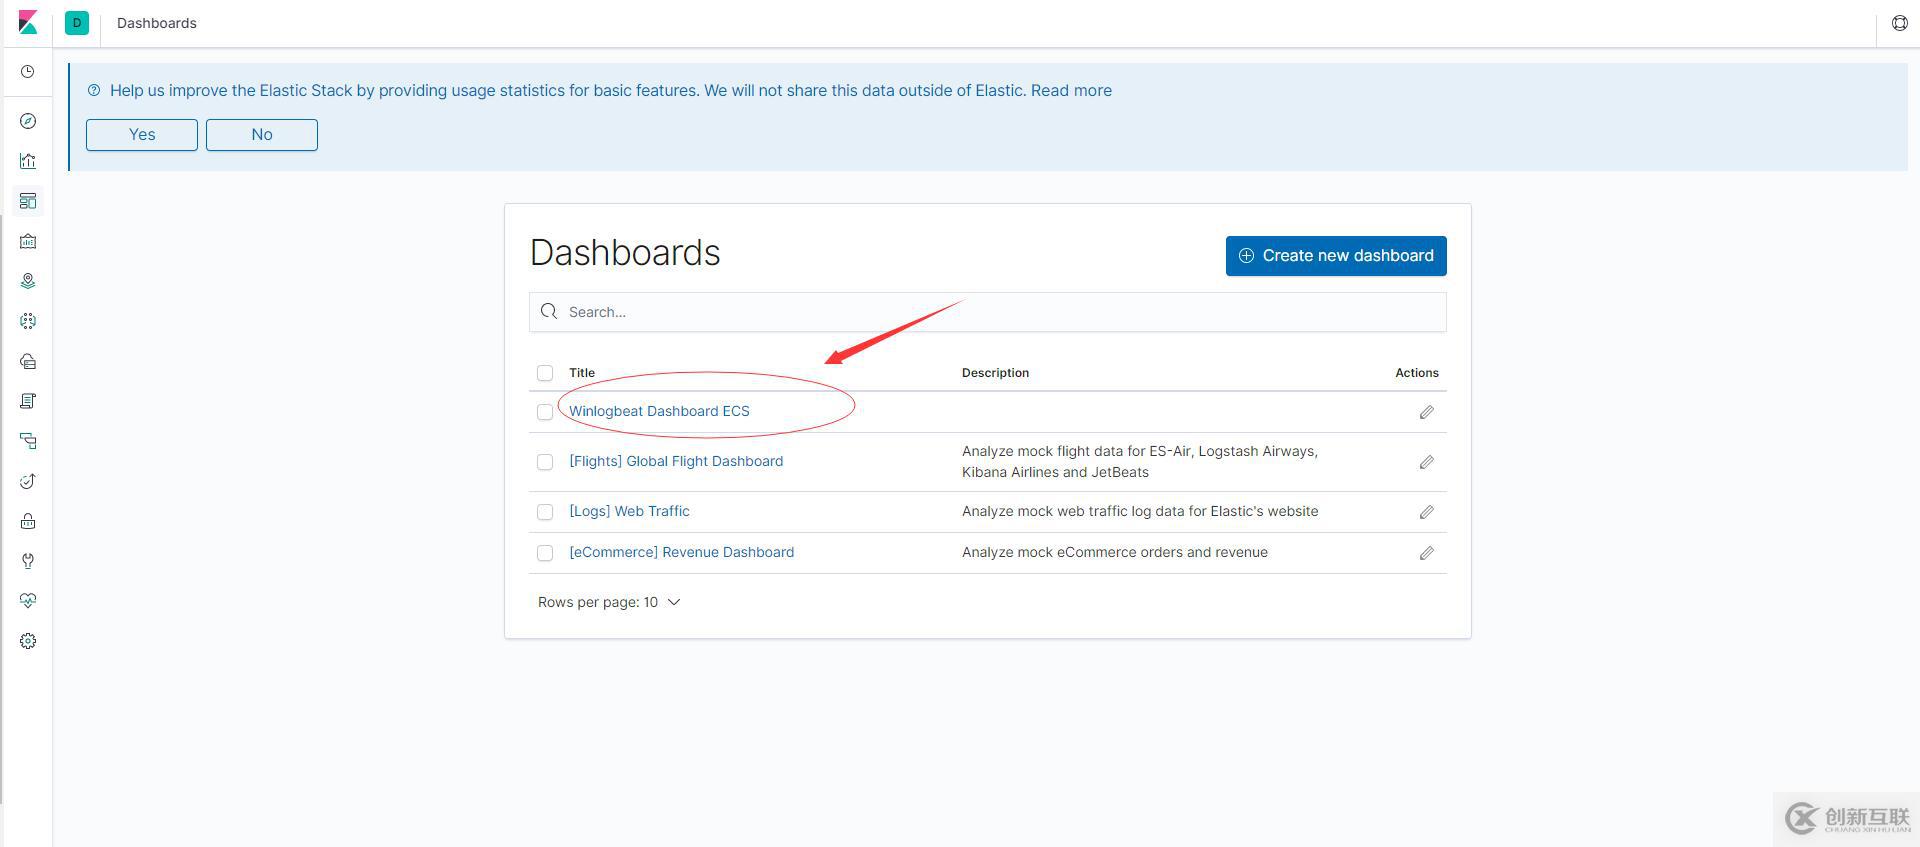Edit the Global Flight Dashboard row
The height and width of the screenshot is (847, 1920).
tap(1426, 462)
